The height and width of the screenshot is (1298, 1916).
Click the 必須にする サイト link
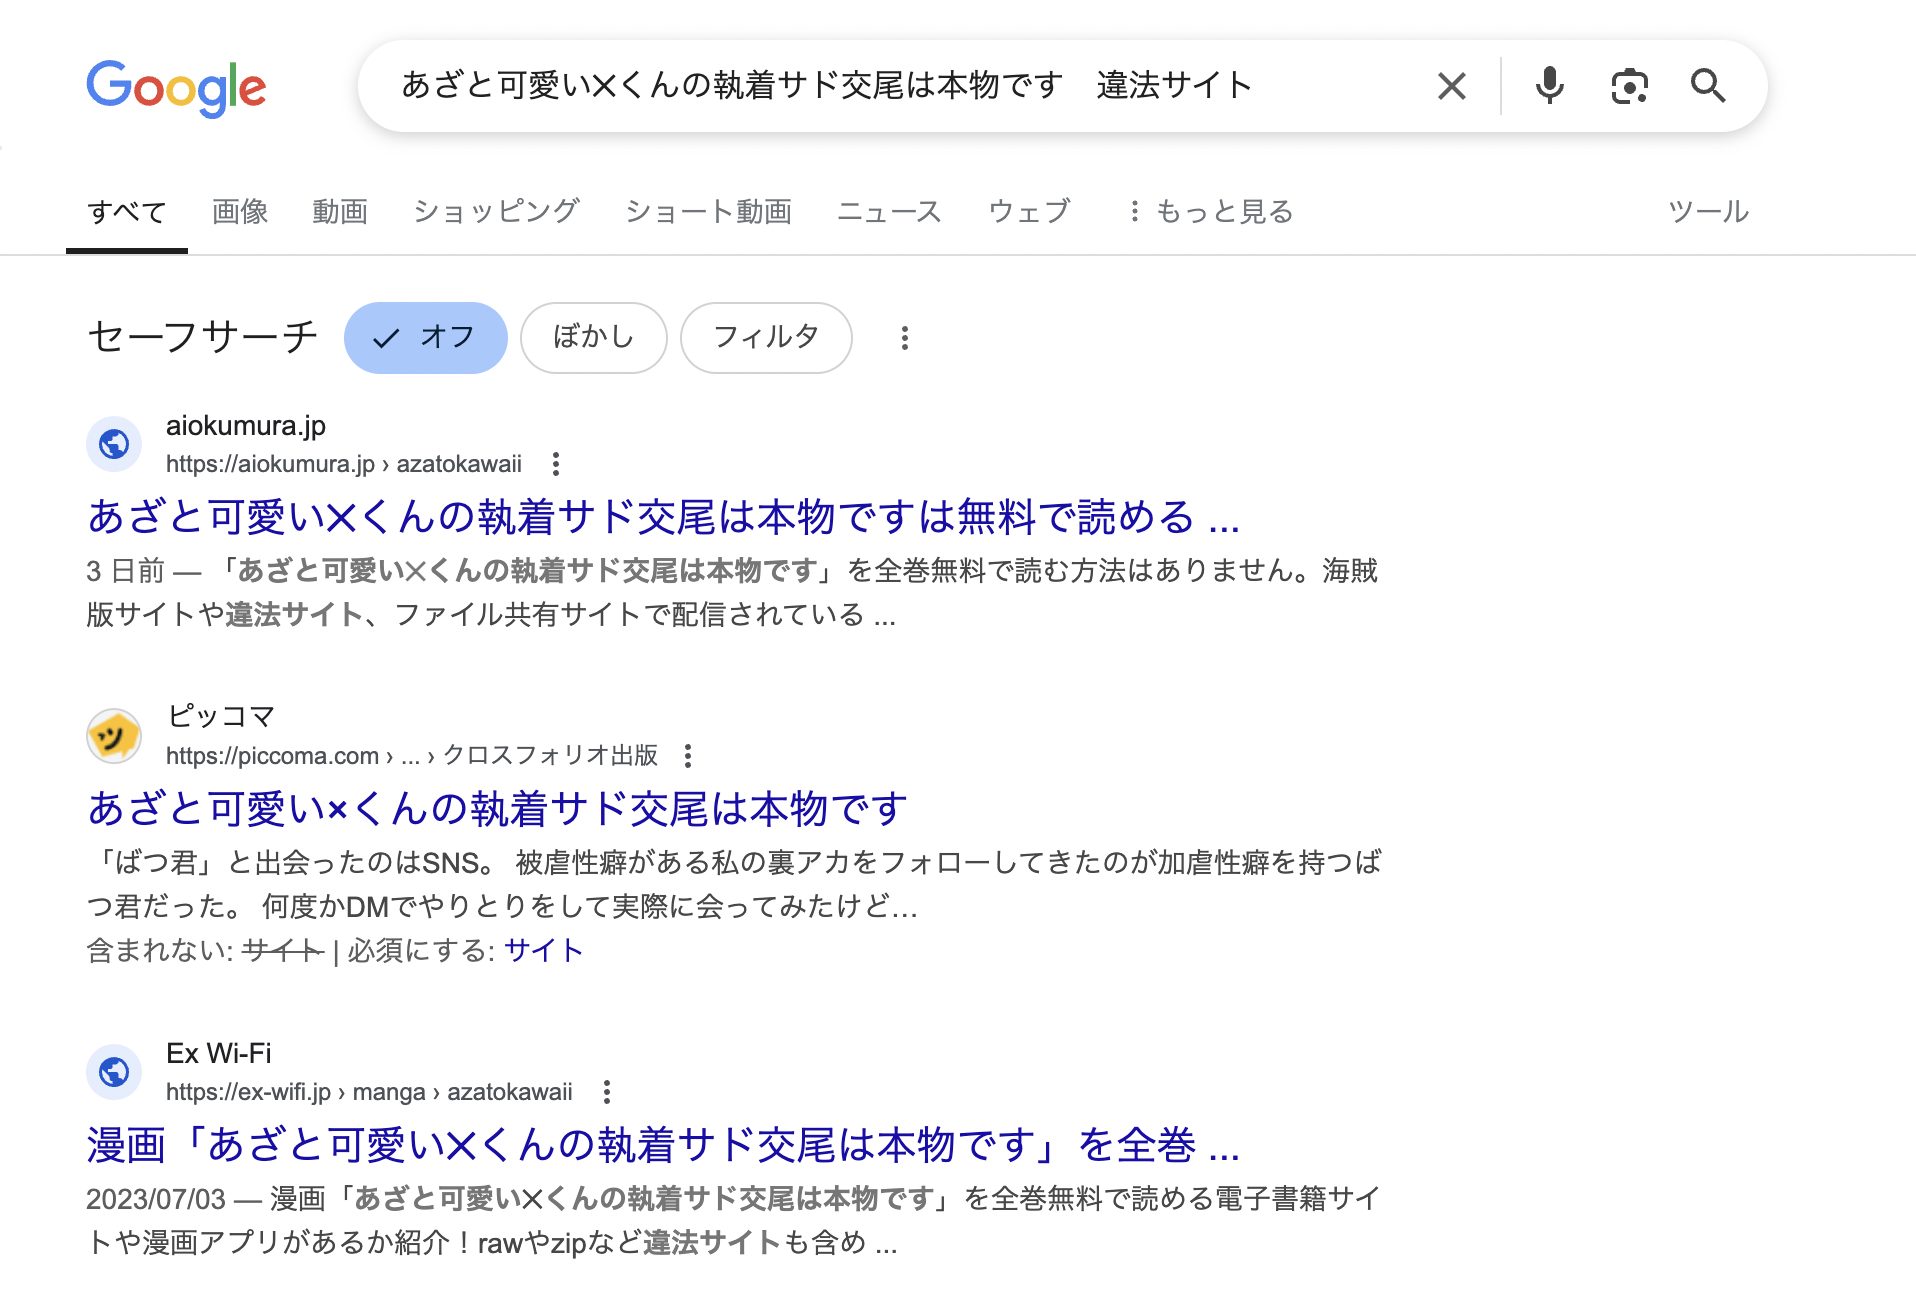click(543, 951)
